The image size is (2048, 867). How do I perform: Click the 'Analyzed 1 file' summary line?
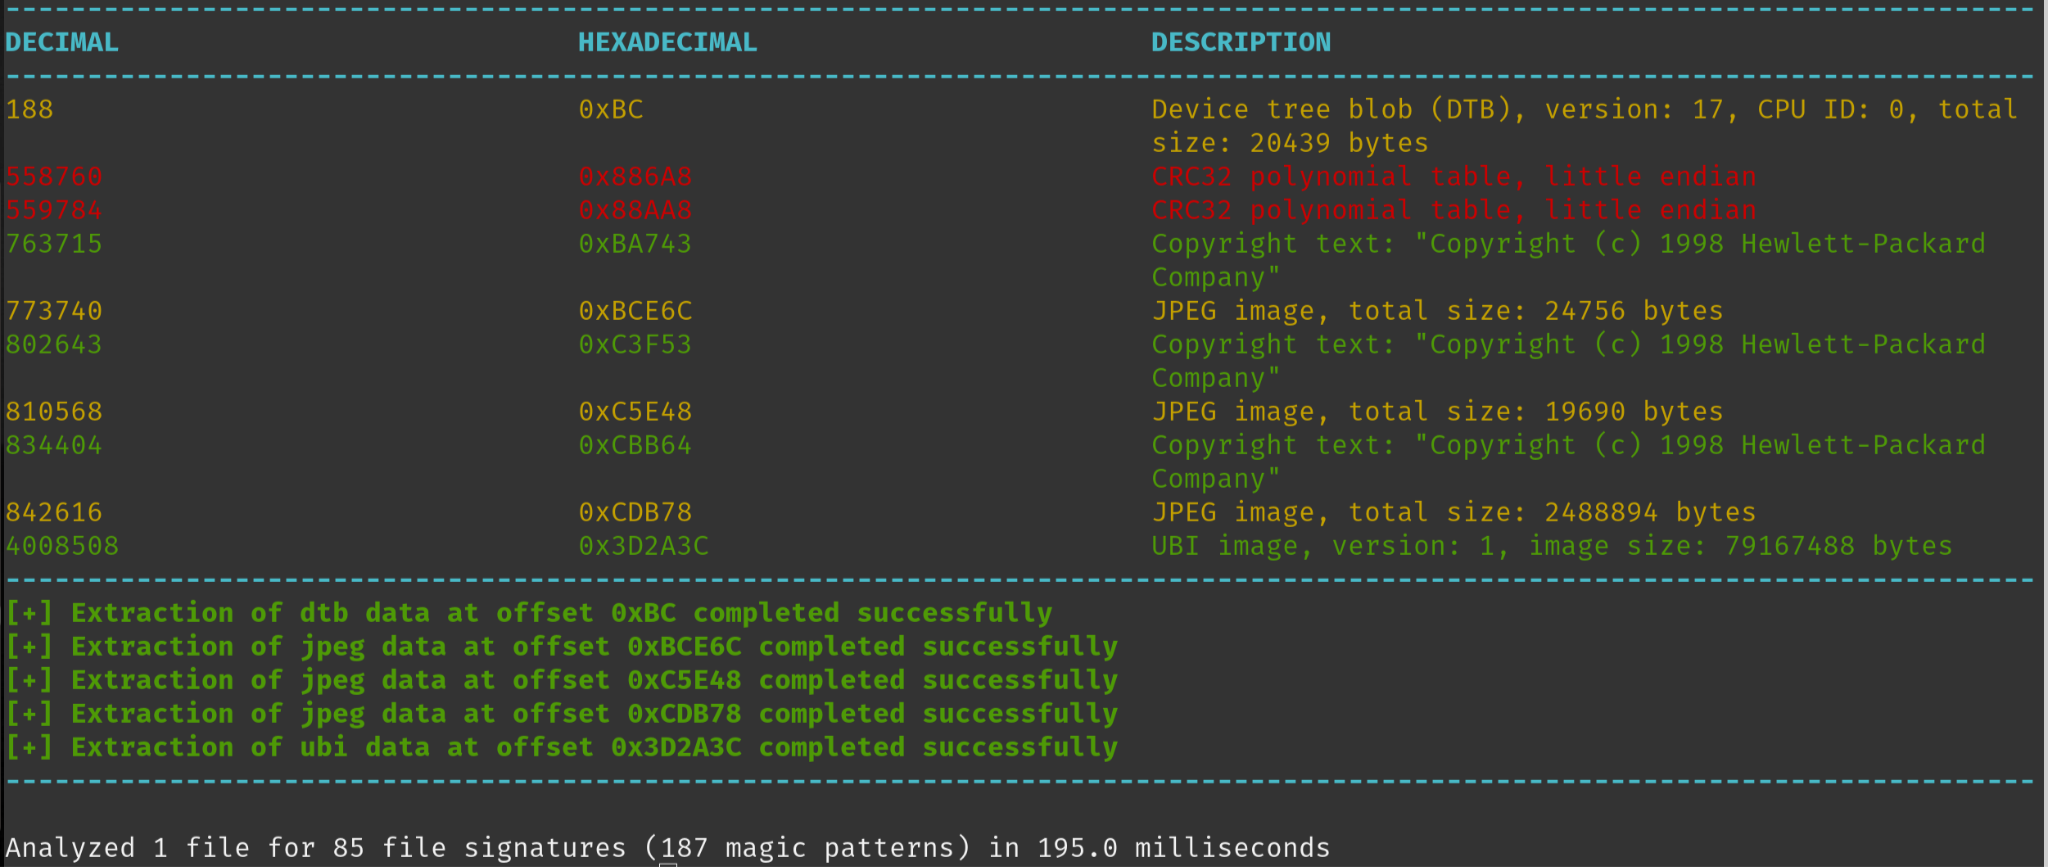(668, 848)
